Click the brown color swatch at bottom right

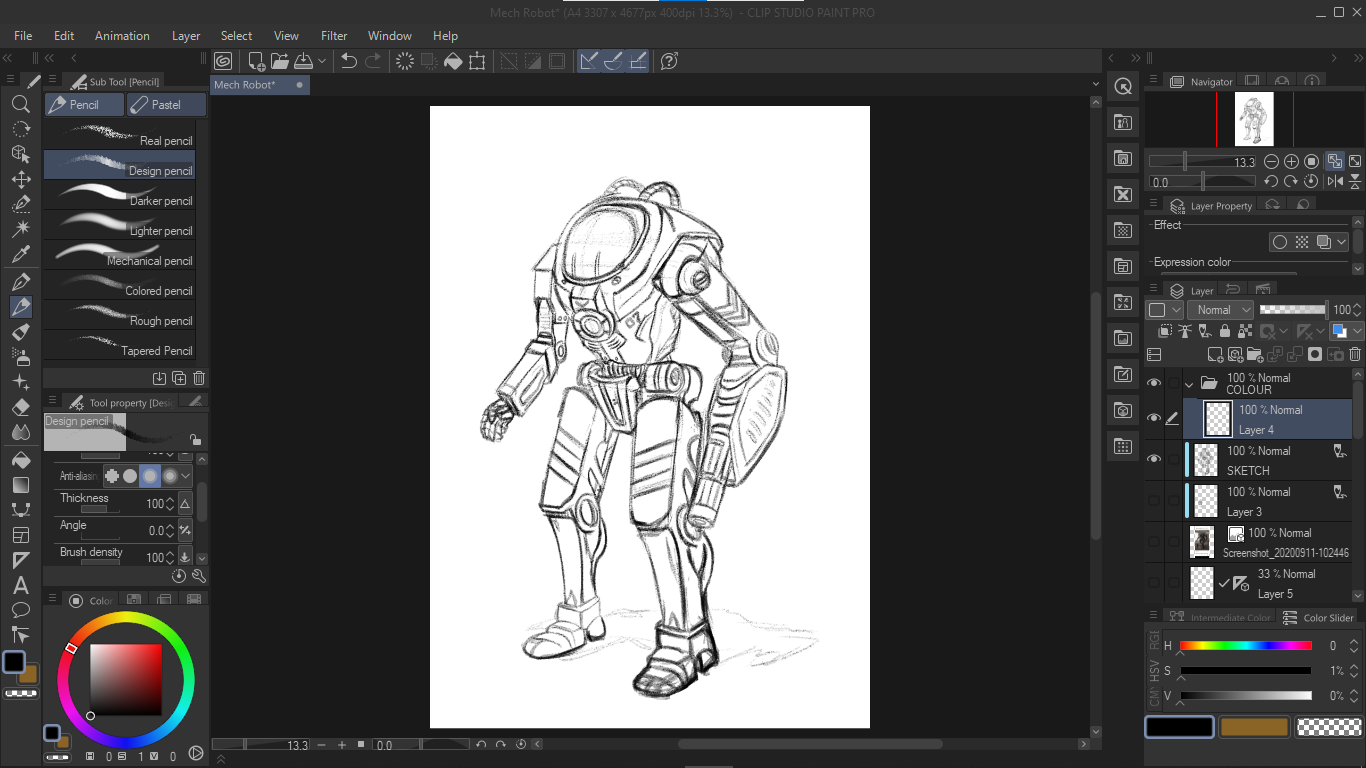pos(1254,727)
